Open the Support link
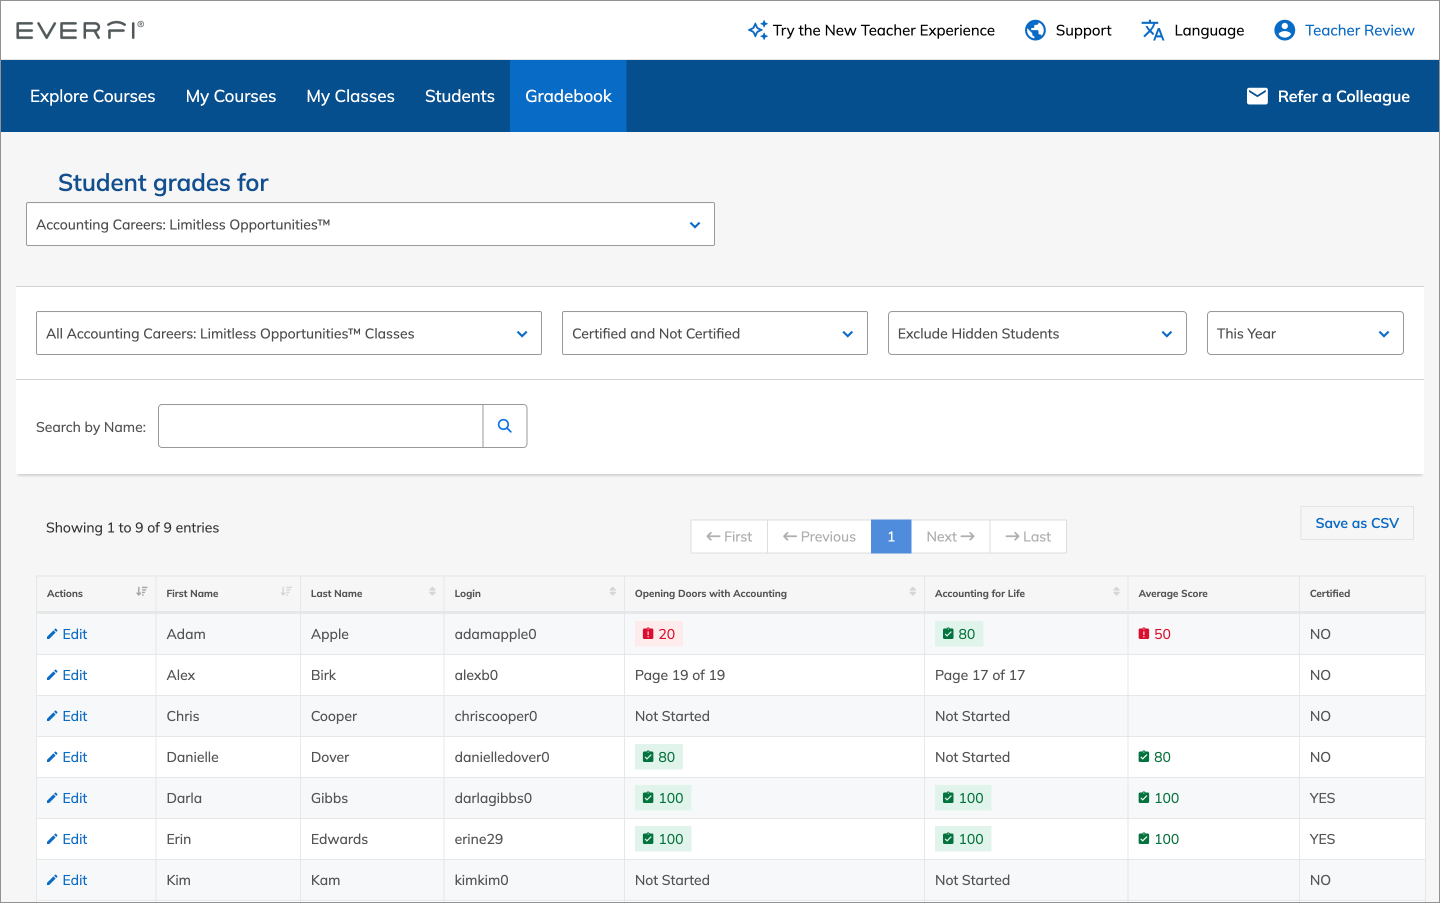The image size is (1440, 903). (1068, 30)
